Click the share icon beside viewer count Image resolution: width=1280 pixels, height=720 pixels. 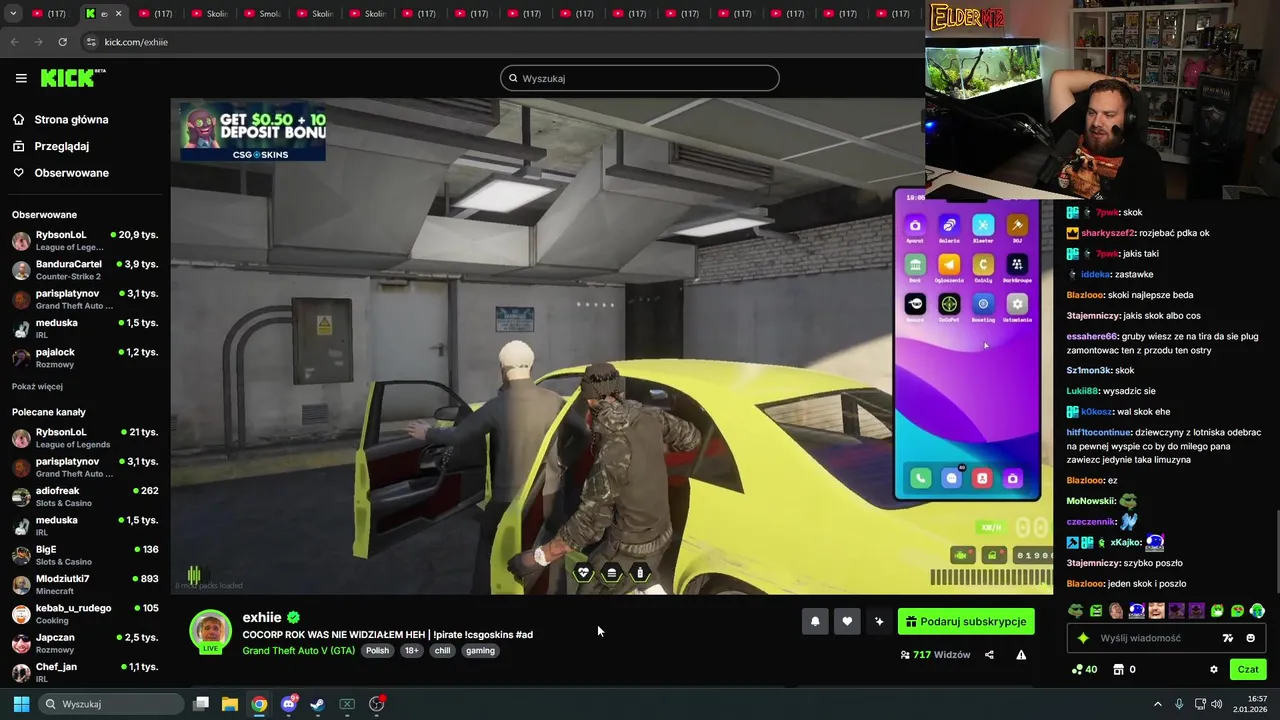tap(989, 655)
